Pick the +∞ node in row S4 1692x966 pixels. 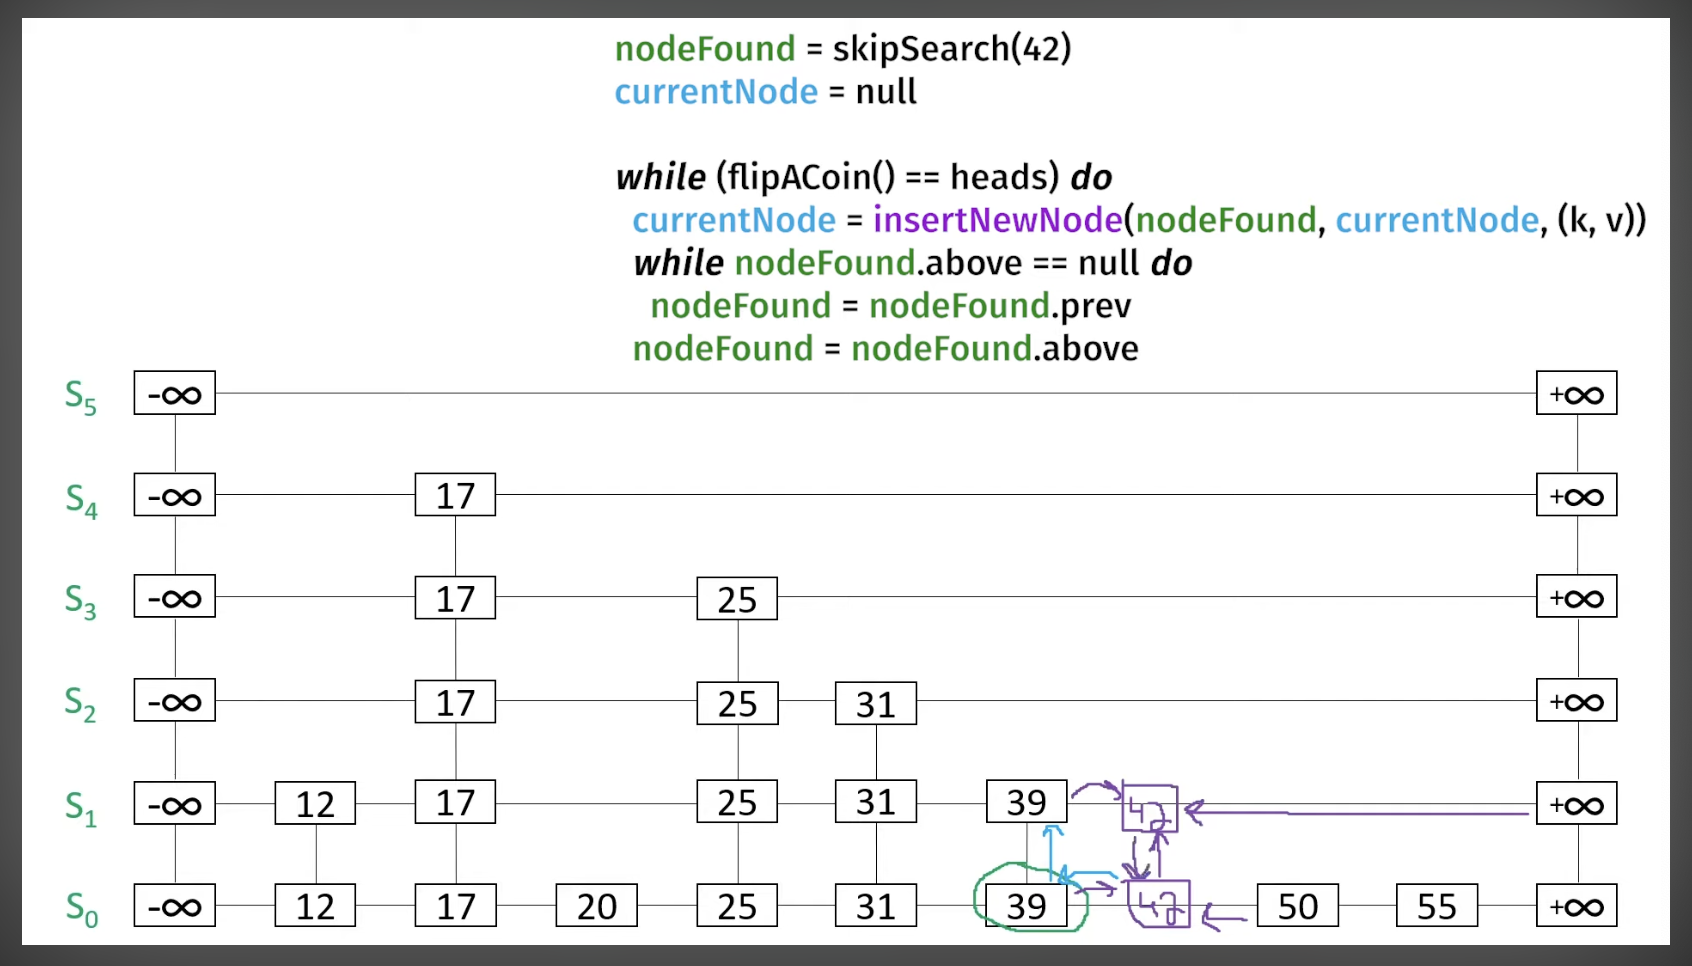(x=1577, y=495)
